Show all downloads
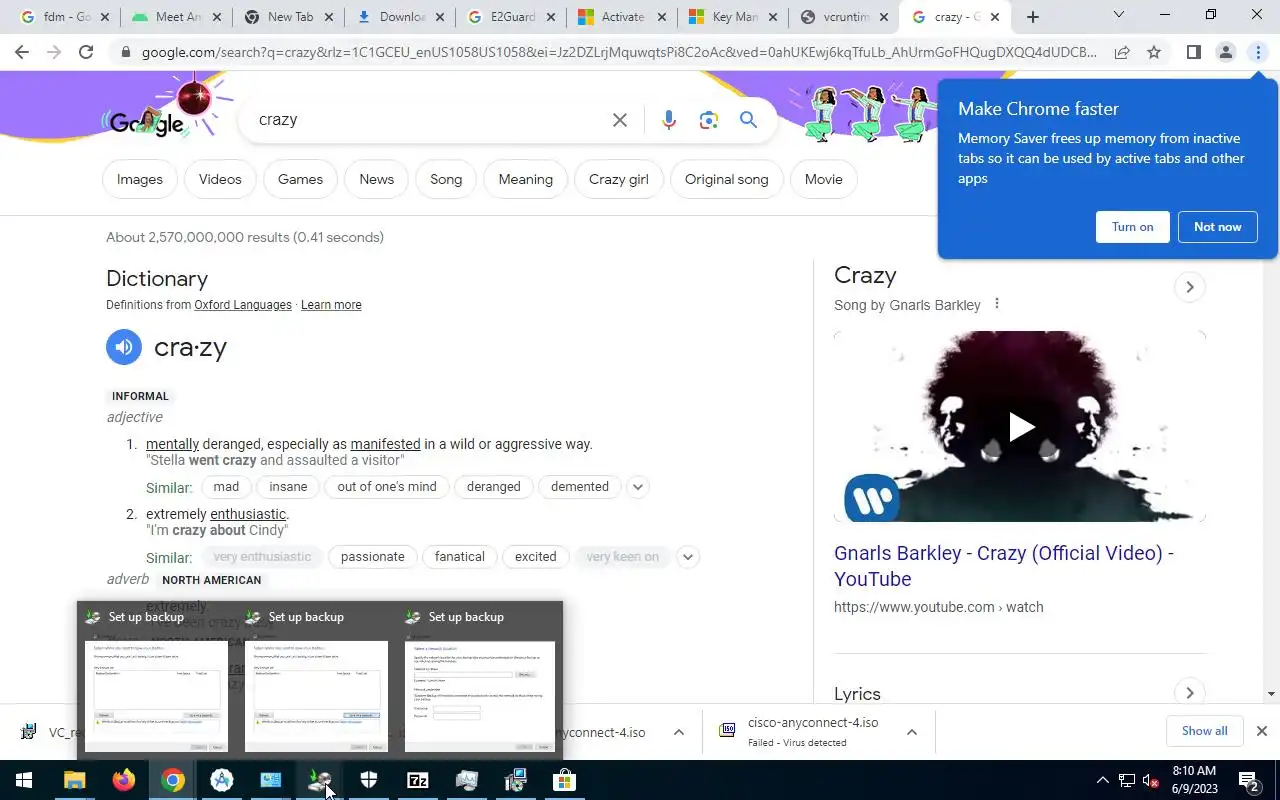 pos(1204,731)
